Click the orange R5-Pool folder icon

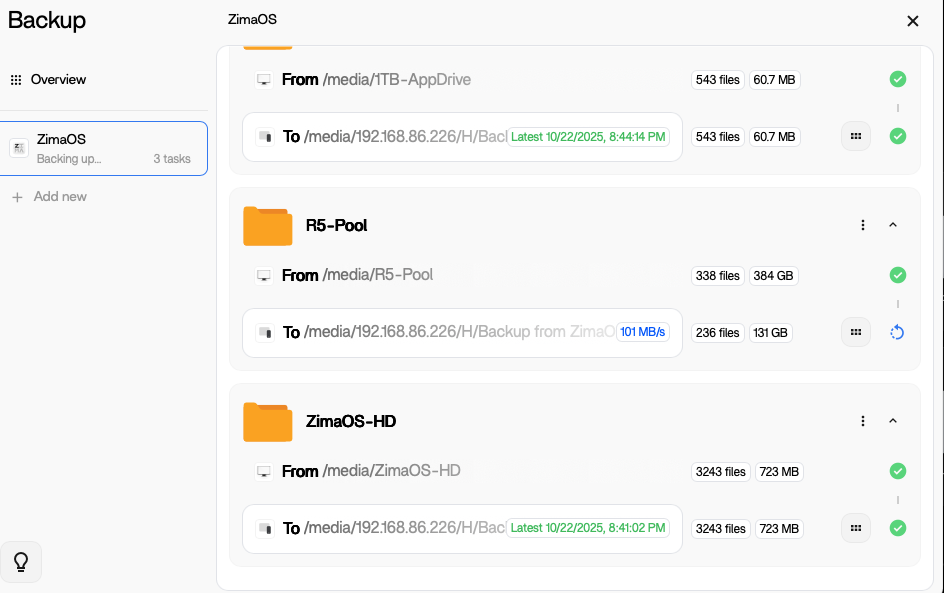pos(267,226)
